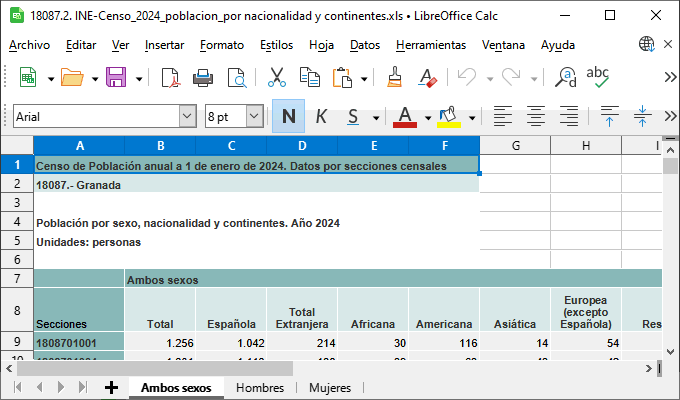Toggle Underline formatting (S button)
This screenshot has width=680, height=400.
354,116
